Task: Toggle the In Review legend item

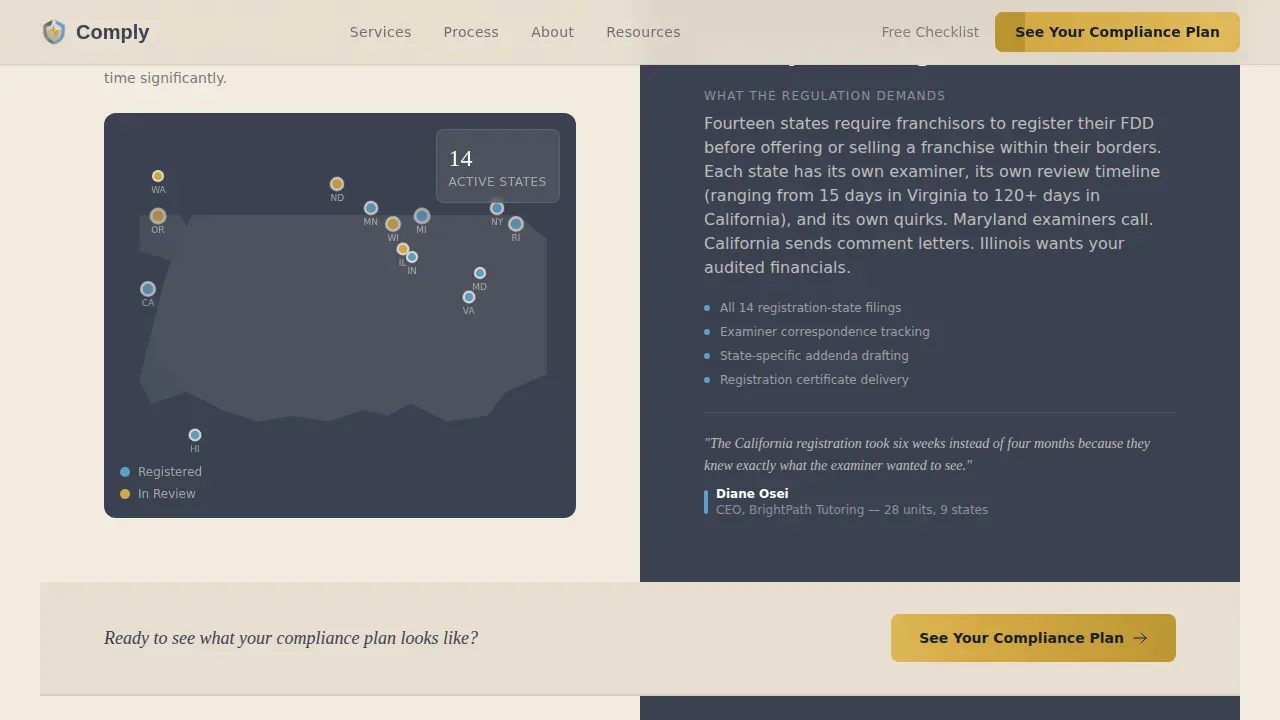Action: 158,494
